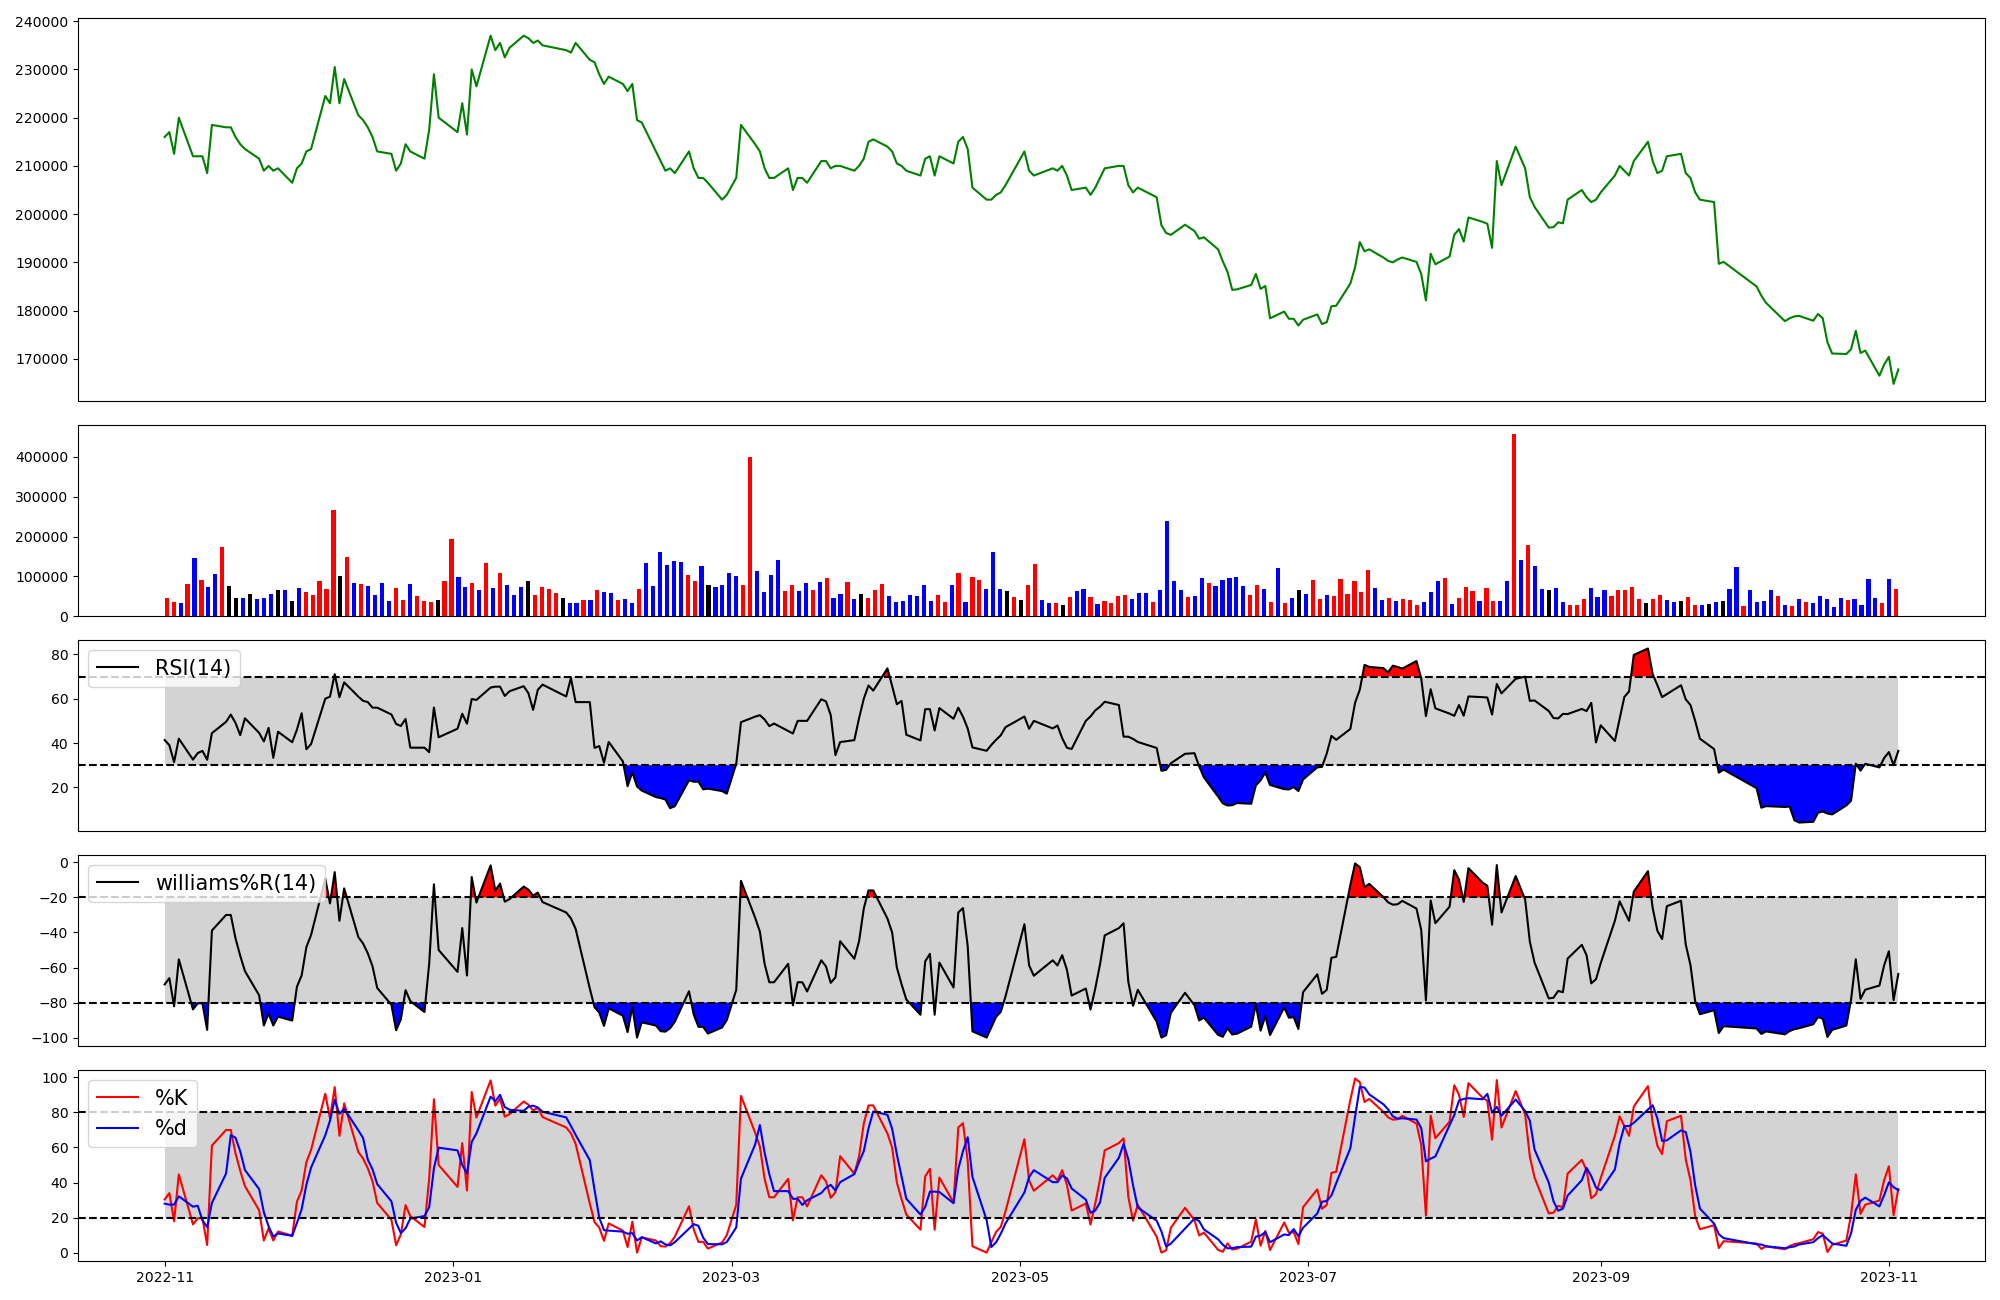This screenshot has height=1300, width=2000.
Task: Click the 2022-11 x-axis tick label
Action: (165, 1277)
